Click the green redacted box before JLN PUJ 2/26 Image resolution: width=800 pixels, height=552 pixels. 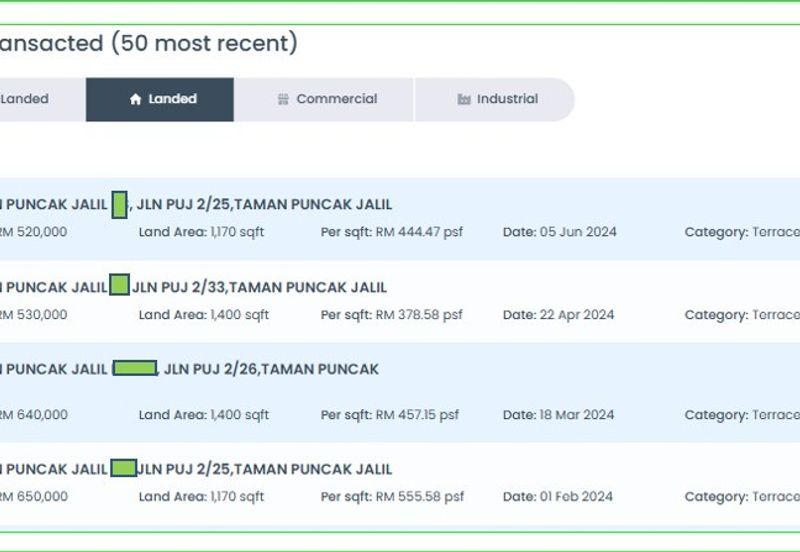pyautogui.click(x=135, y=369)
